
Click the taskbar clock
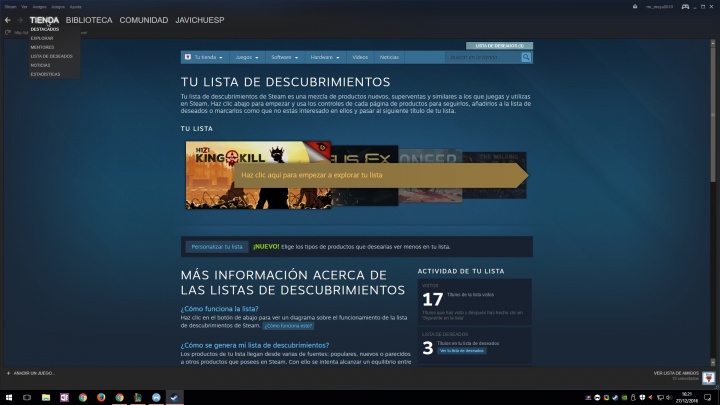[x=687, y=398]
